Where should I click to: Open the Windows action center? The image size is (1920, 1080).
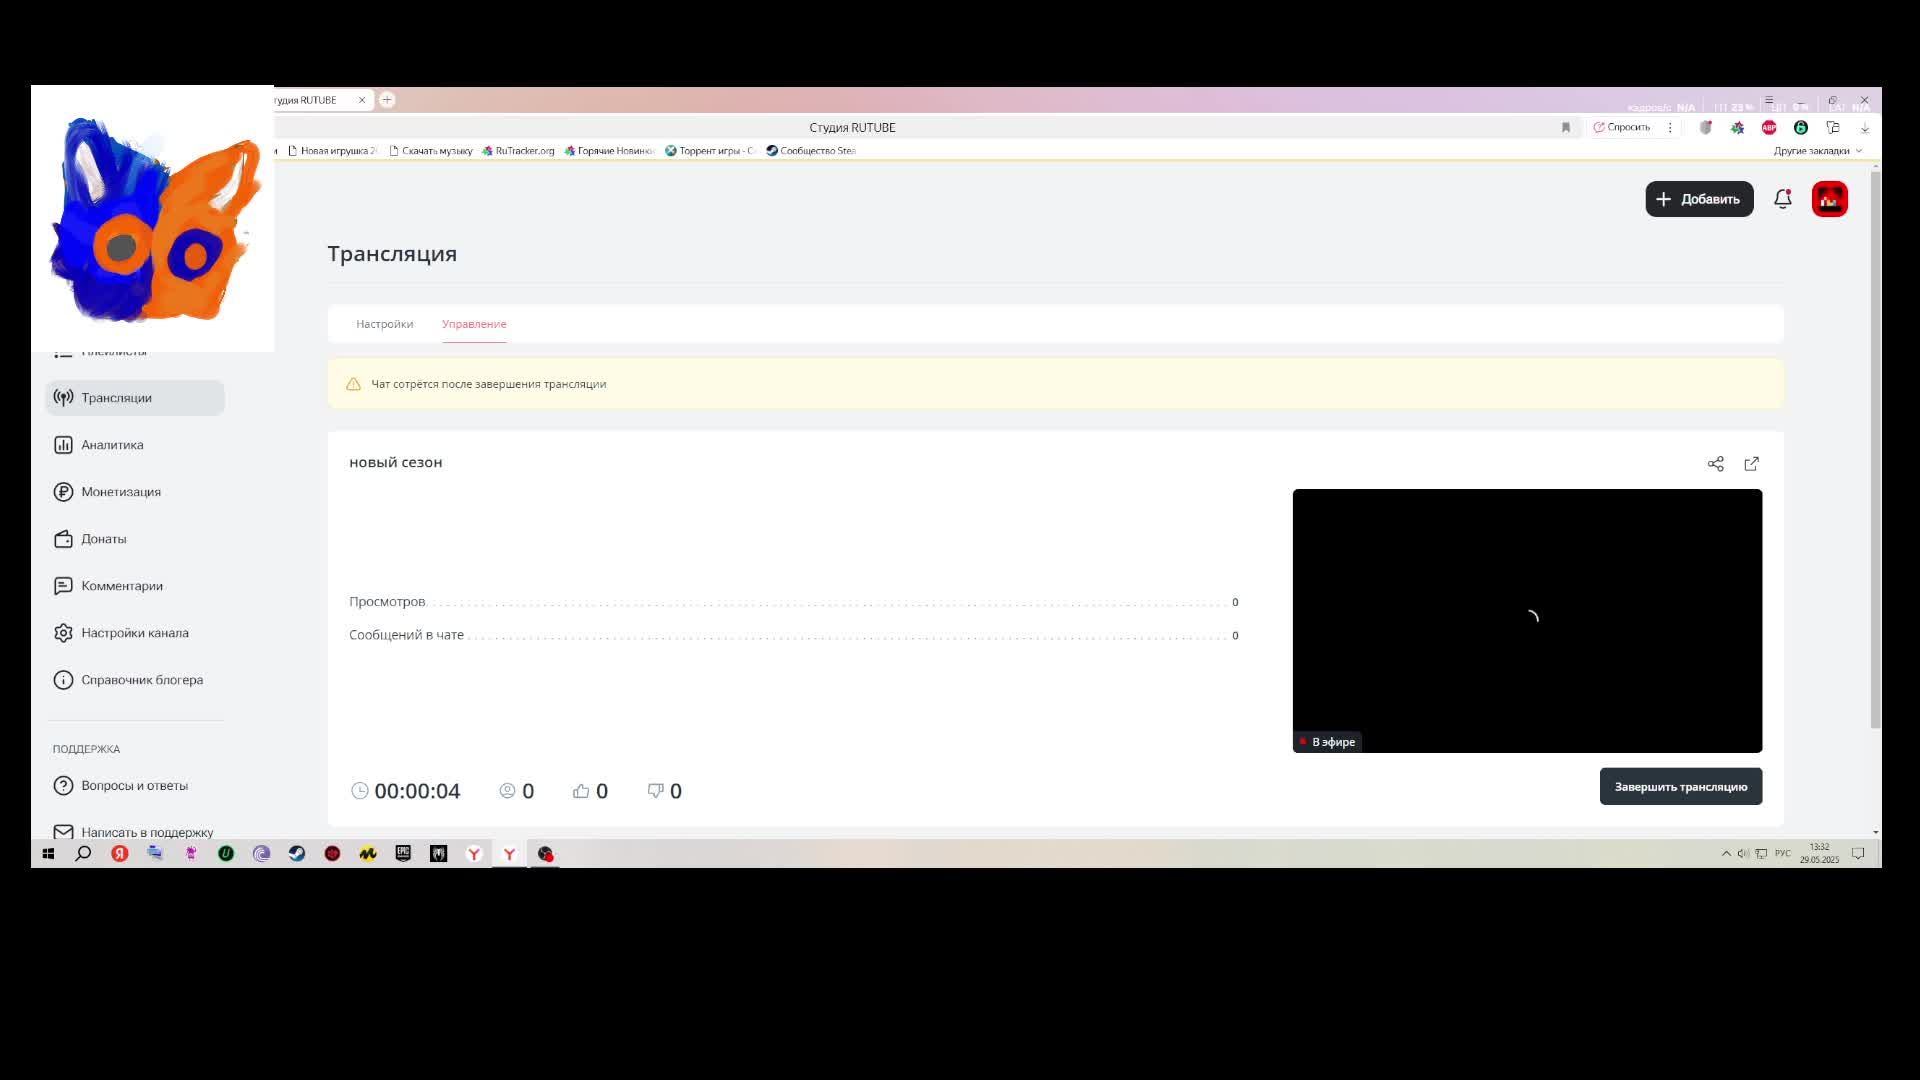click(x=1858, y=854)
